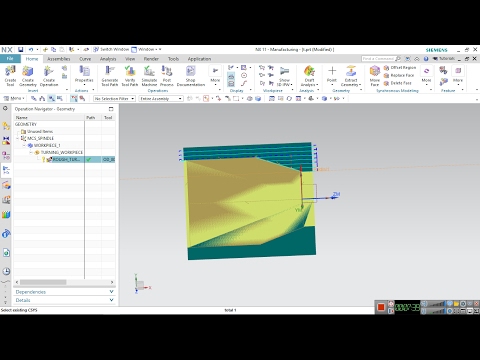Open the Window dropdown in title bar

(146, 49)
